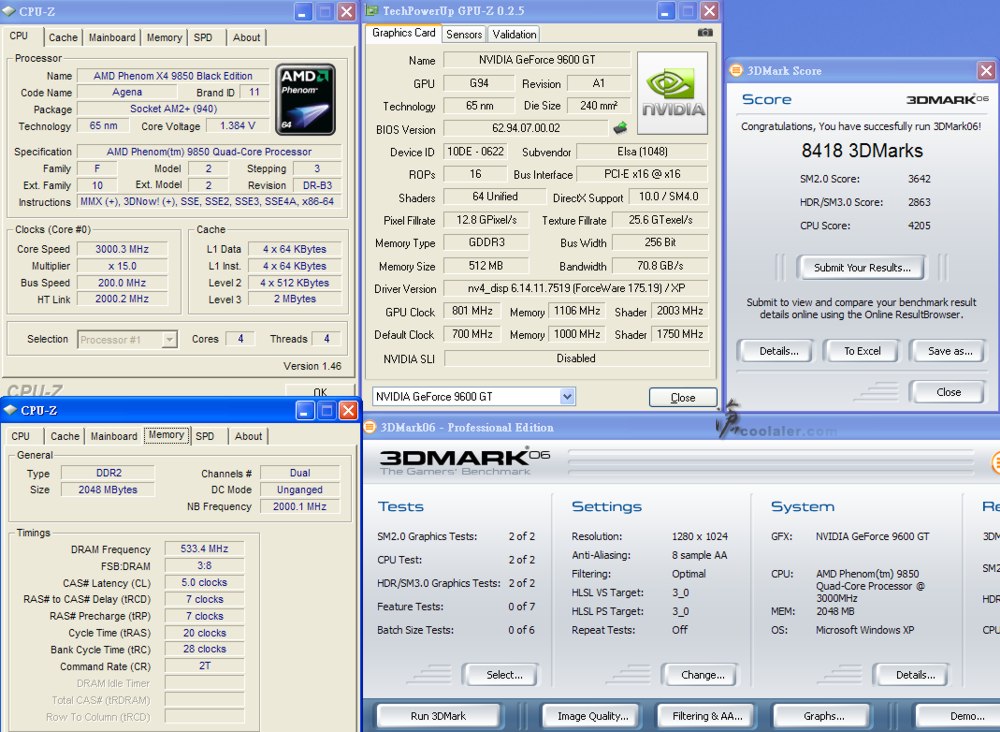1000x732 pixels.
Task: Click the CPU Score value 4205
Action: (919, 226)
